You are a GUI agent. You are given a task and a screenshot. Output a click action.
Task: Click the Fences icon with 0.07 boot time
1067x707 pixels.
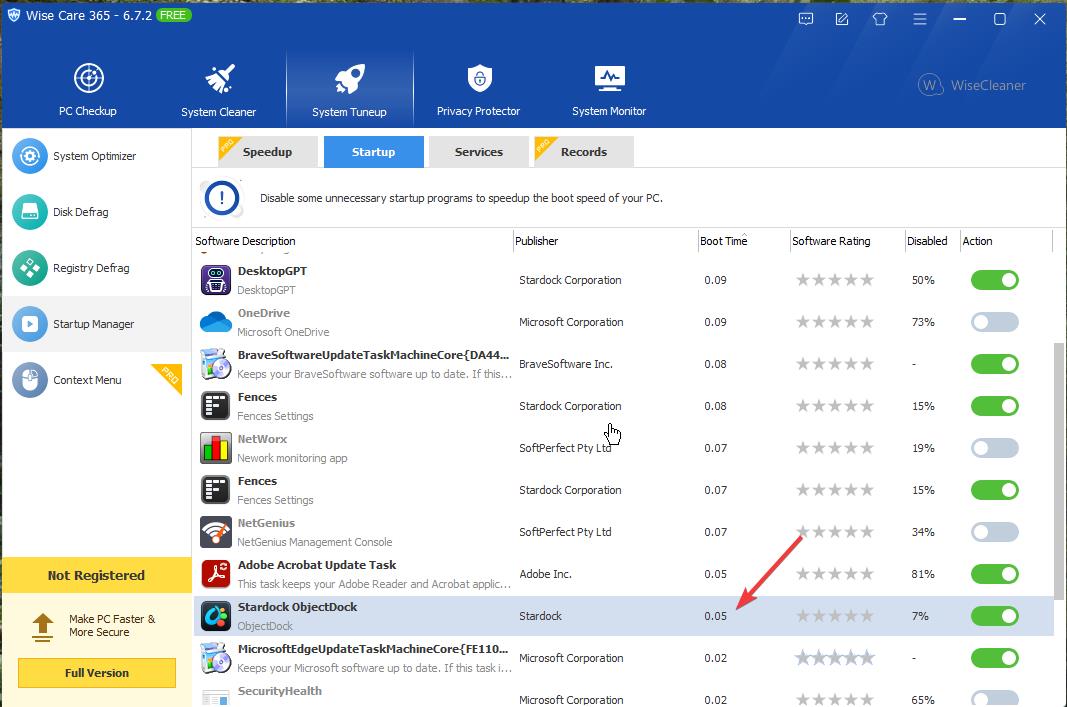tap(216, 490)
